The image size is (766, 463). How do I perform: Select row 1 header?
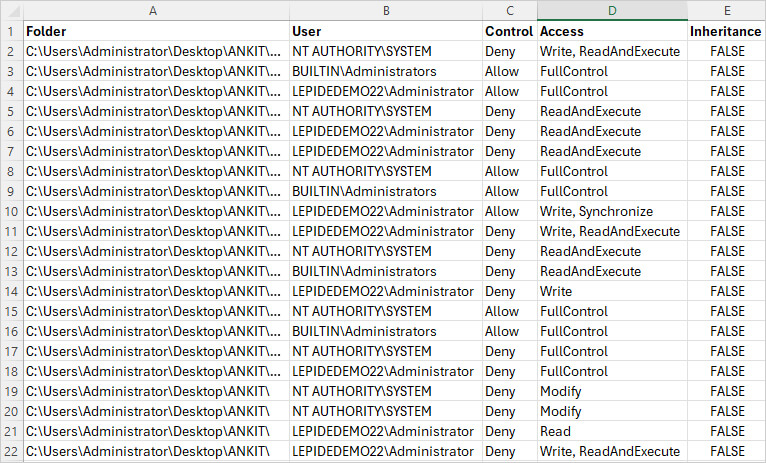tap(12, 31)
